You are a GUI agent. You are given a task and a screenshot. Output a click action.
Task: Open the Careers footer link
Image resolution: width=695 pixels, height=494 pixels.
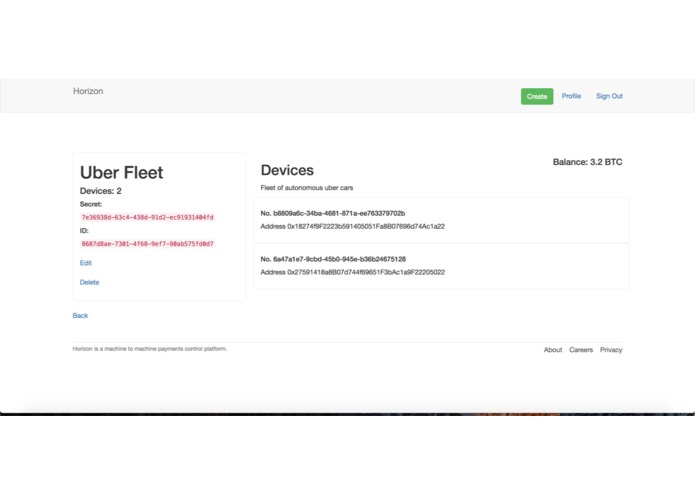point(581,350)
